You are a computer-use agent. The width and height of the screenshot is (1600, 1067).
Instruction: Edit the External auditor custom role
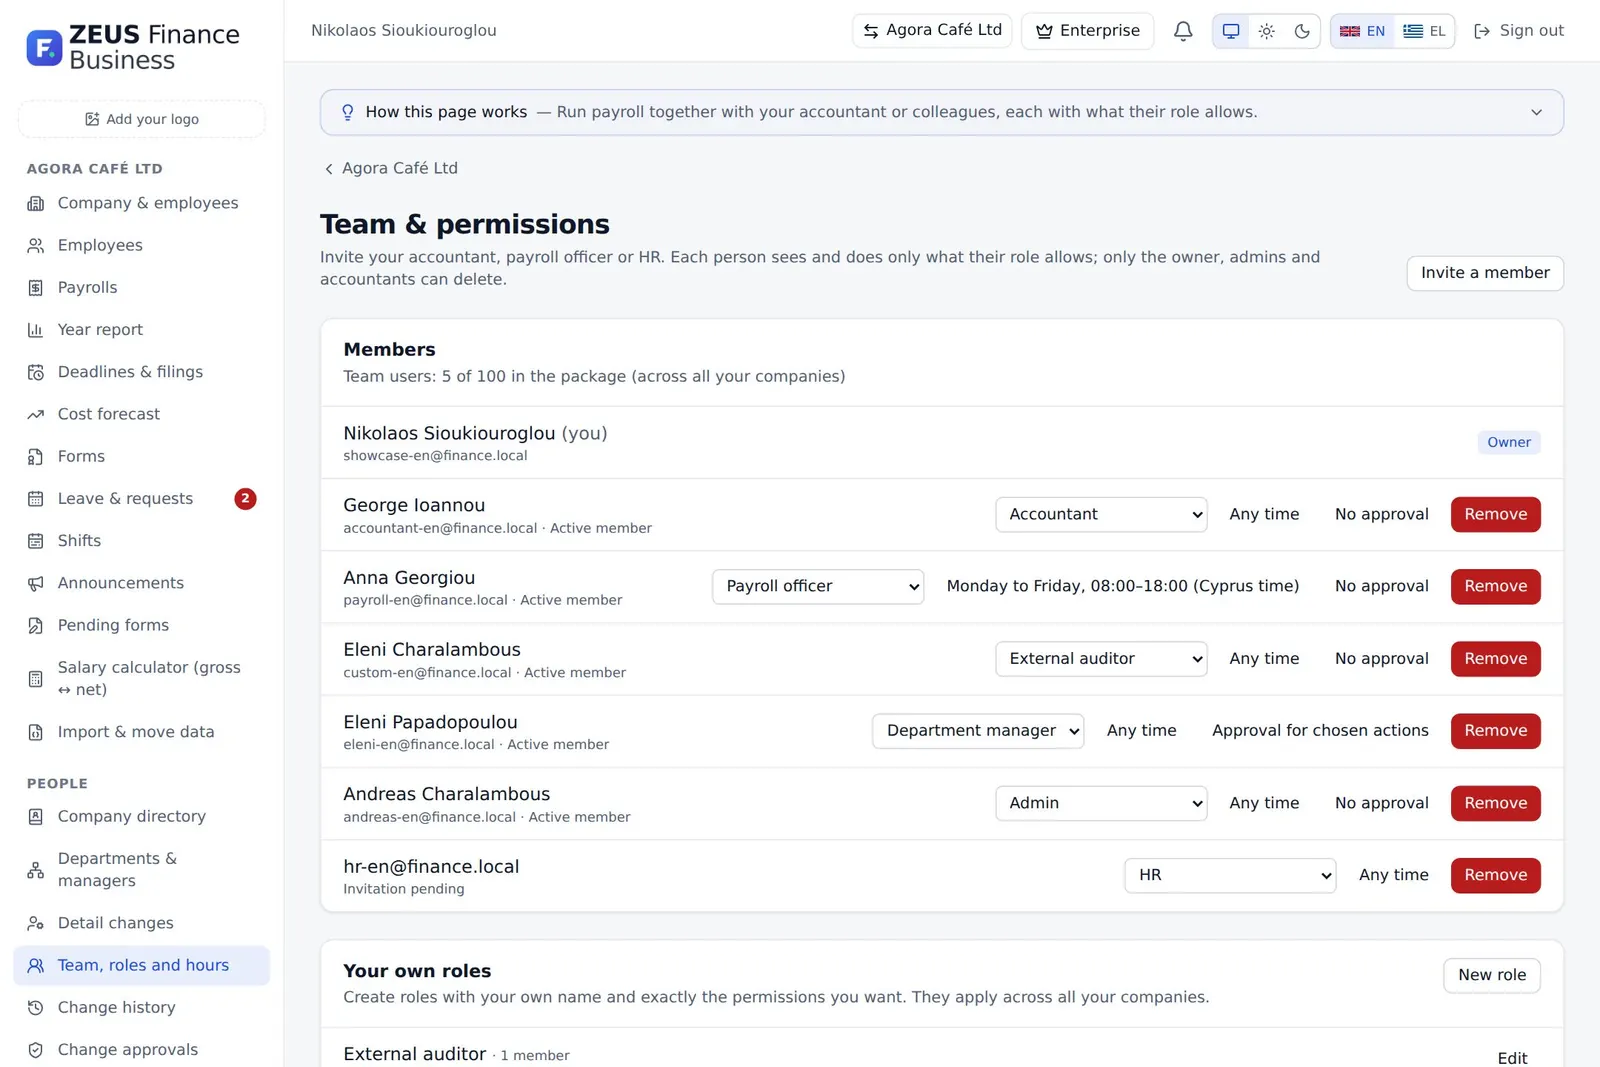[1512, 1057]
